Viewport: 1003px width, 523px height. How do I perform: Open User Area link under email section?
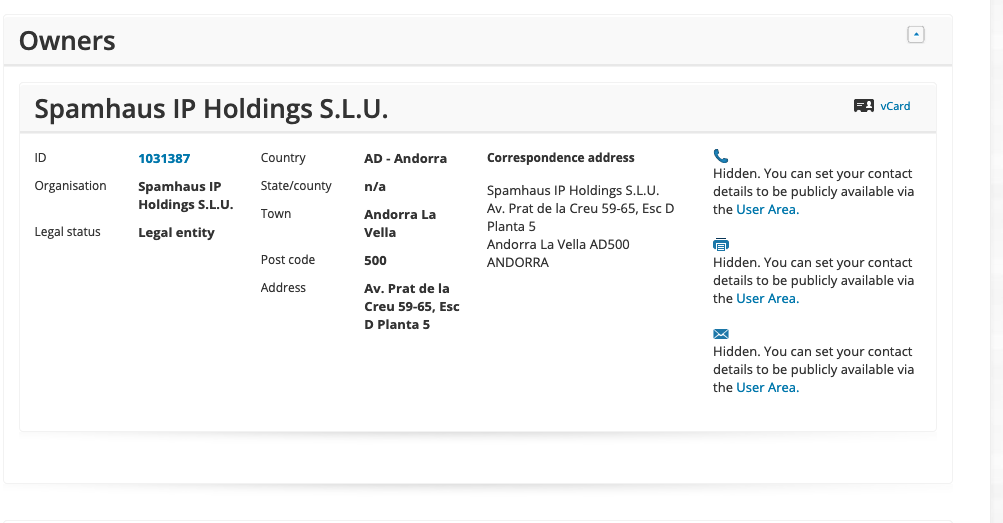click(x=768, y=387)
